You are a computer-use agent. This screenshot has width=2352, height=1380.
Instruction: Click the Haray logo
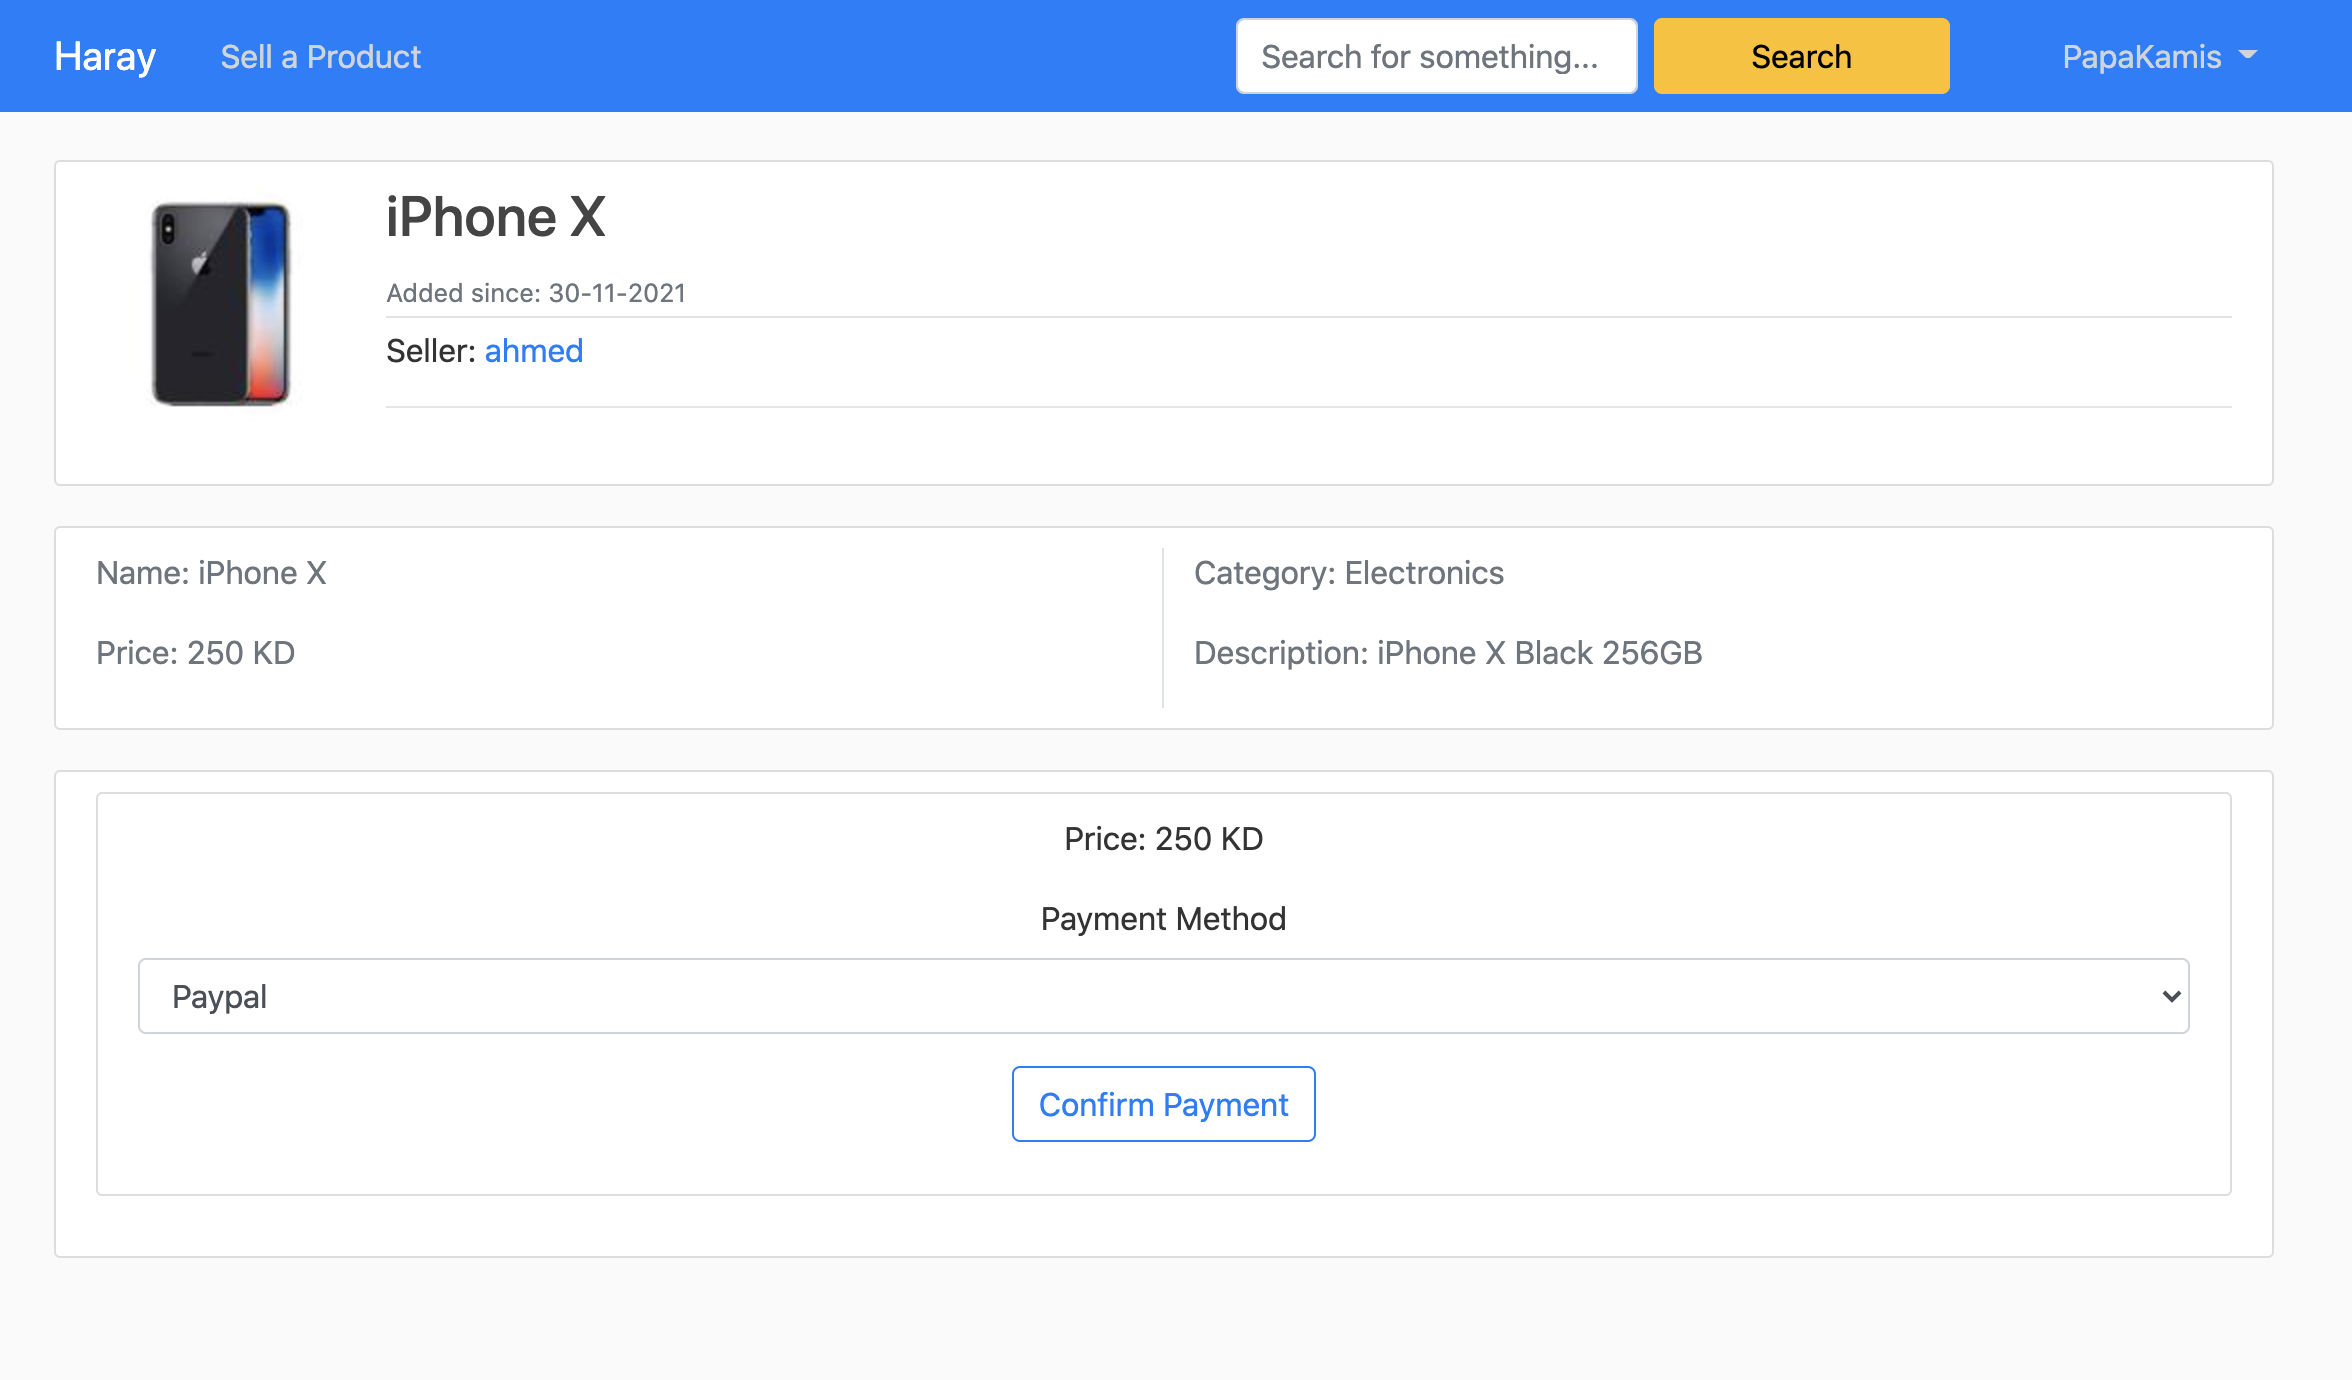tap(104, 56)
